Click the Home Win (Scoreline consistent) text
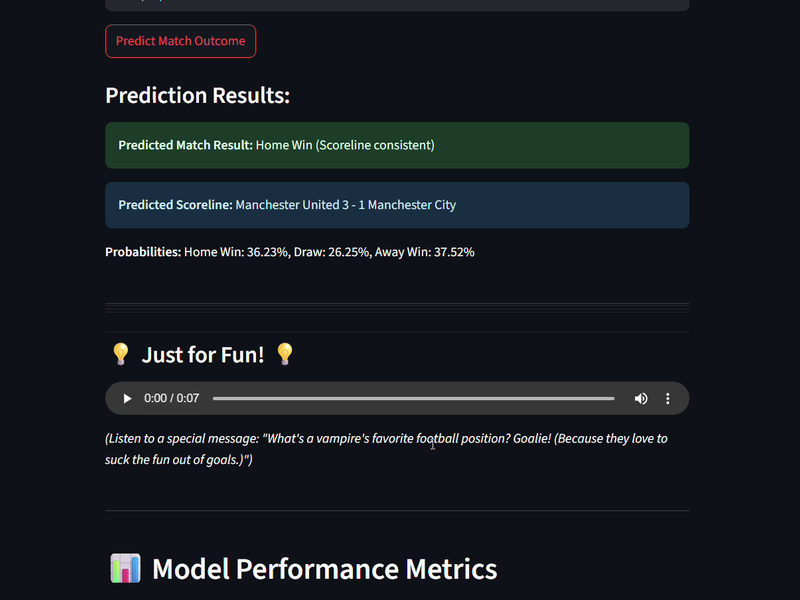The height and width of the screenshot is (600, 800). (345, 145)
